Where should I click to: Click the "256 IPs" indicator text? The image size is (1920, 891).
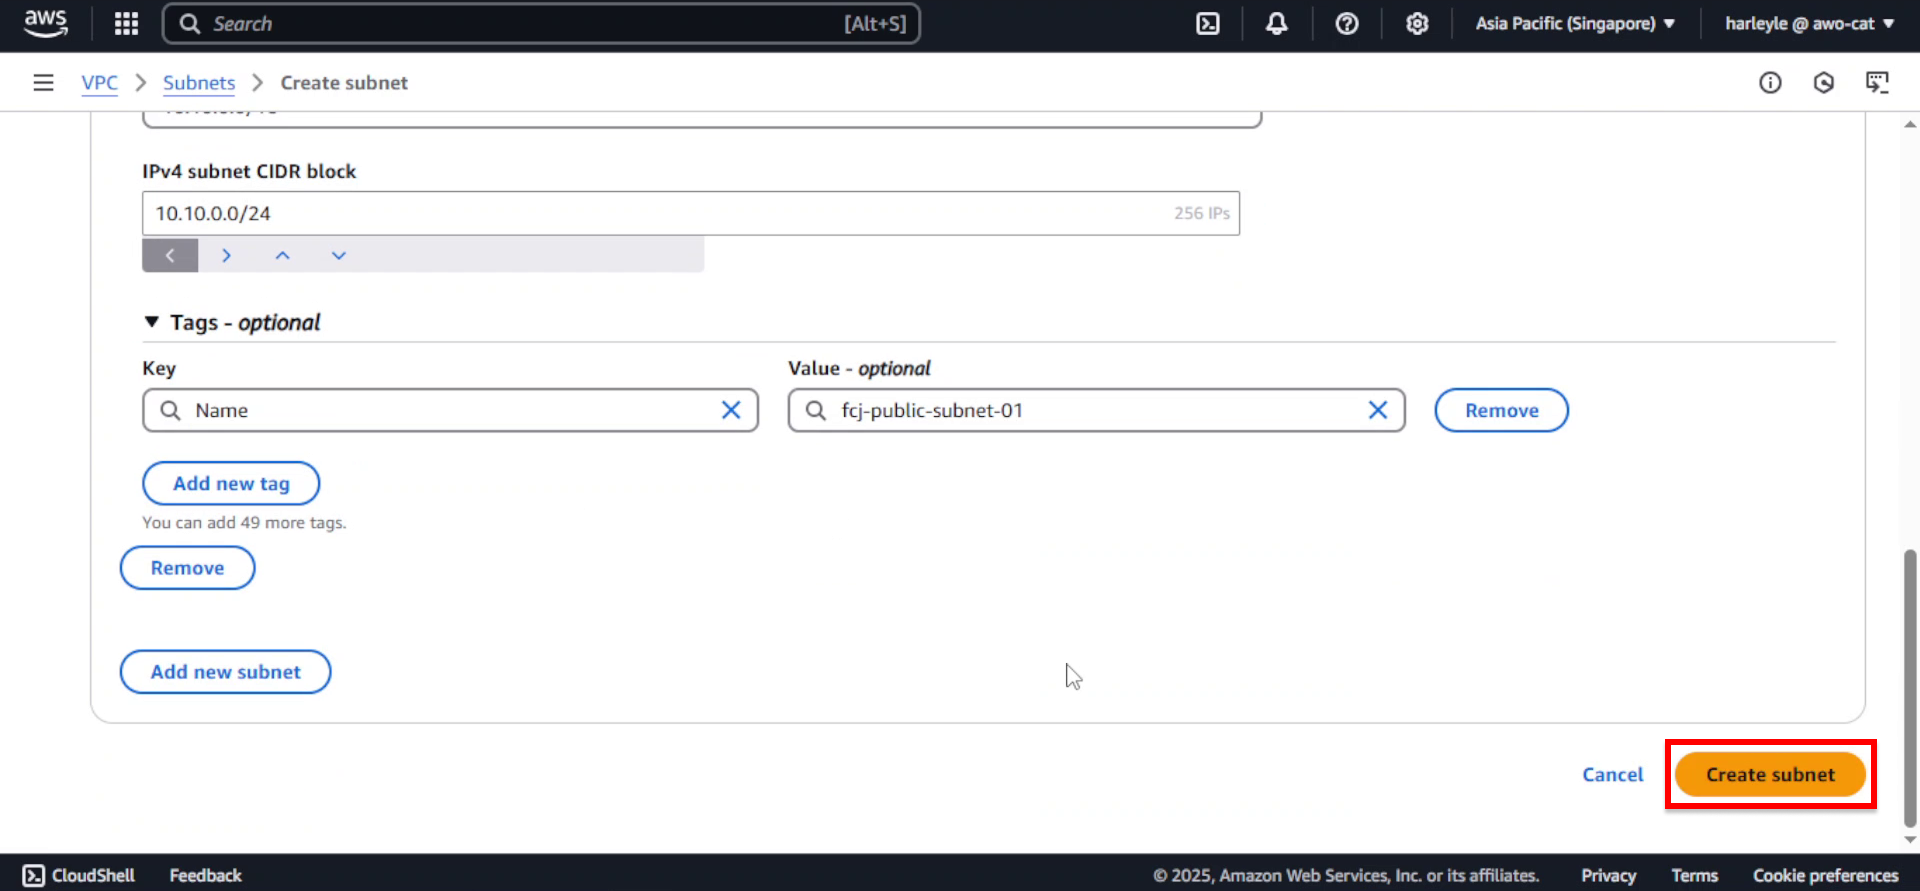point(1202,213)
